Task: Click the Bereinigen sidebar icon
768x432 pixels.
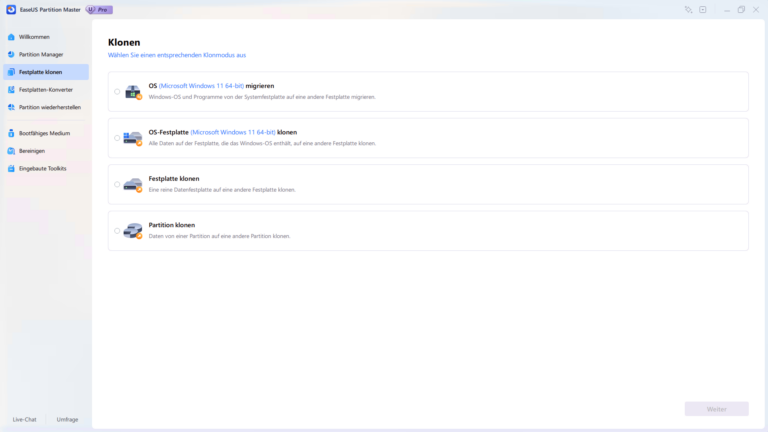Action: click(x=11, y=151)
